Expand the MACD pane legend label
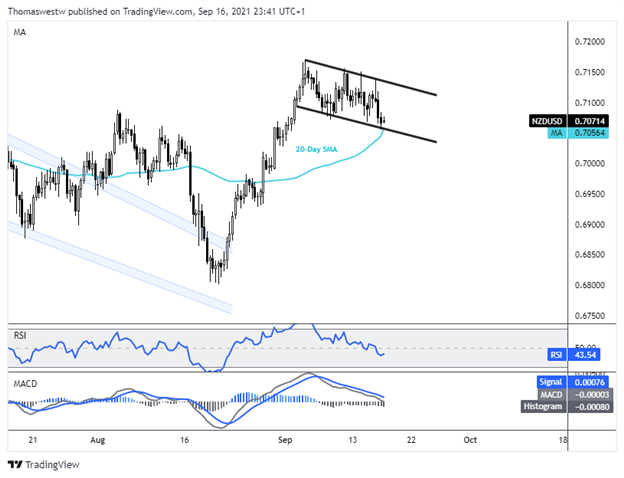 click(25, 383)
